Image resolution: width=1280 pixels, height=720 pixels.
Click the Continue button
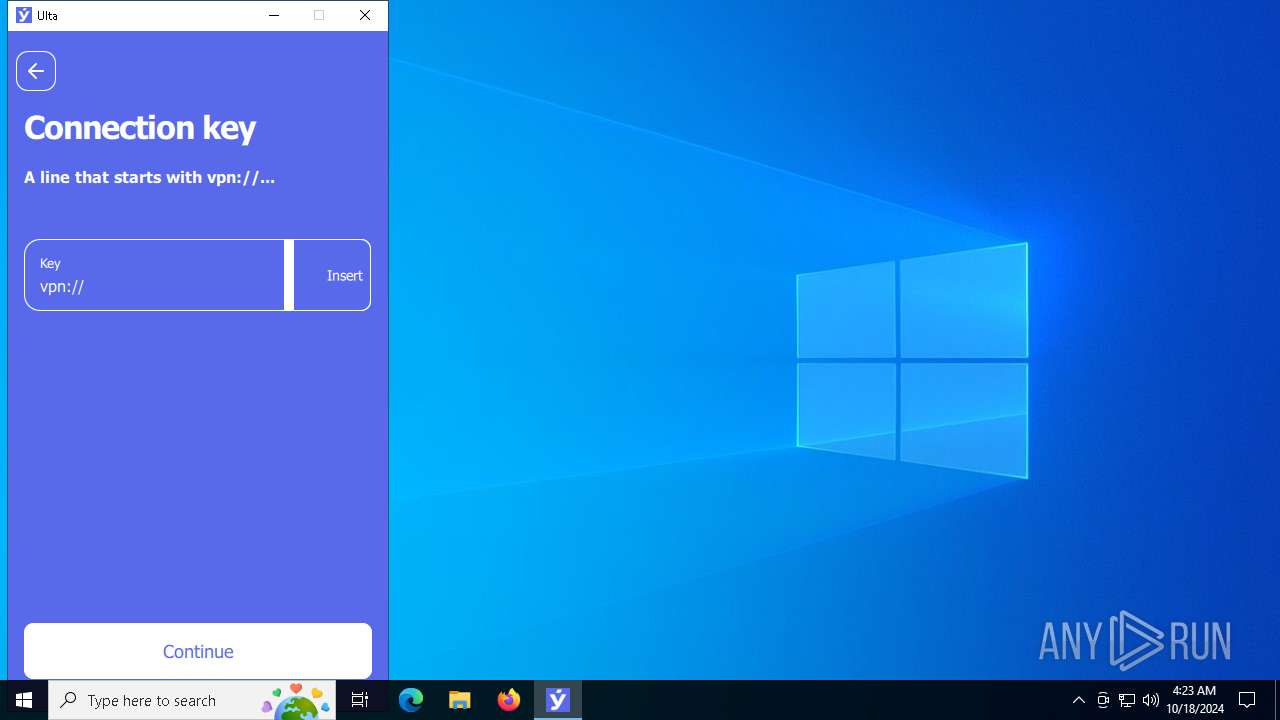click(x=198, y=651)
